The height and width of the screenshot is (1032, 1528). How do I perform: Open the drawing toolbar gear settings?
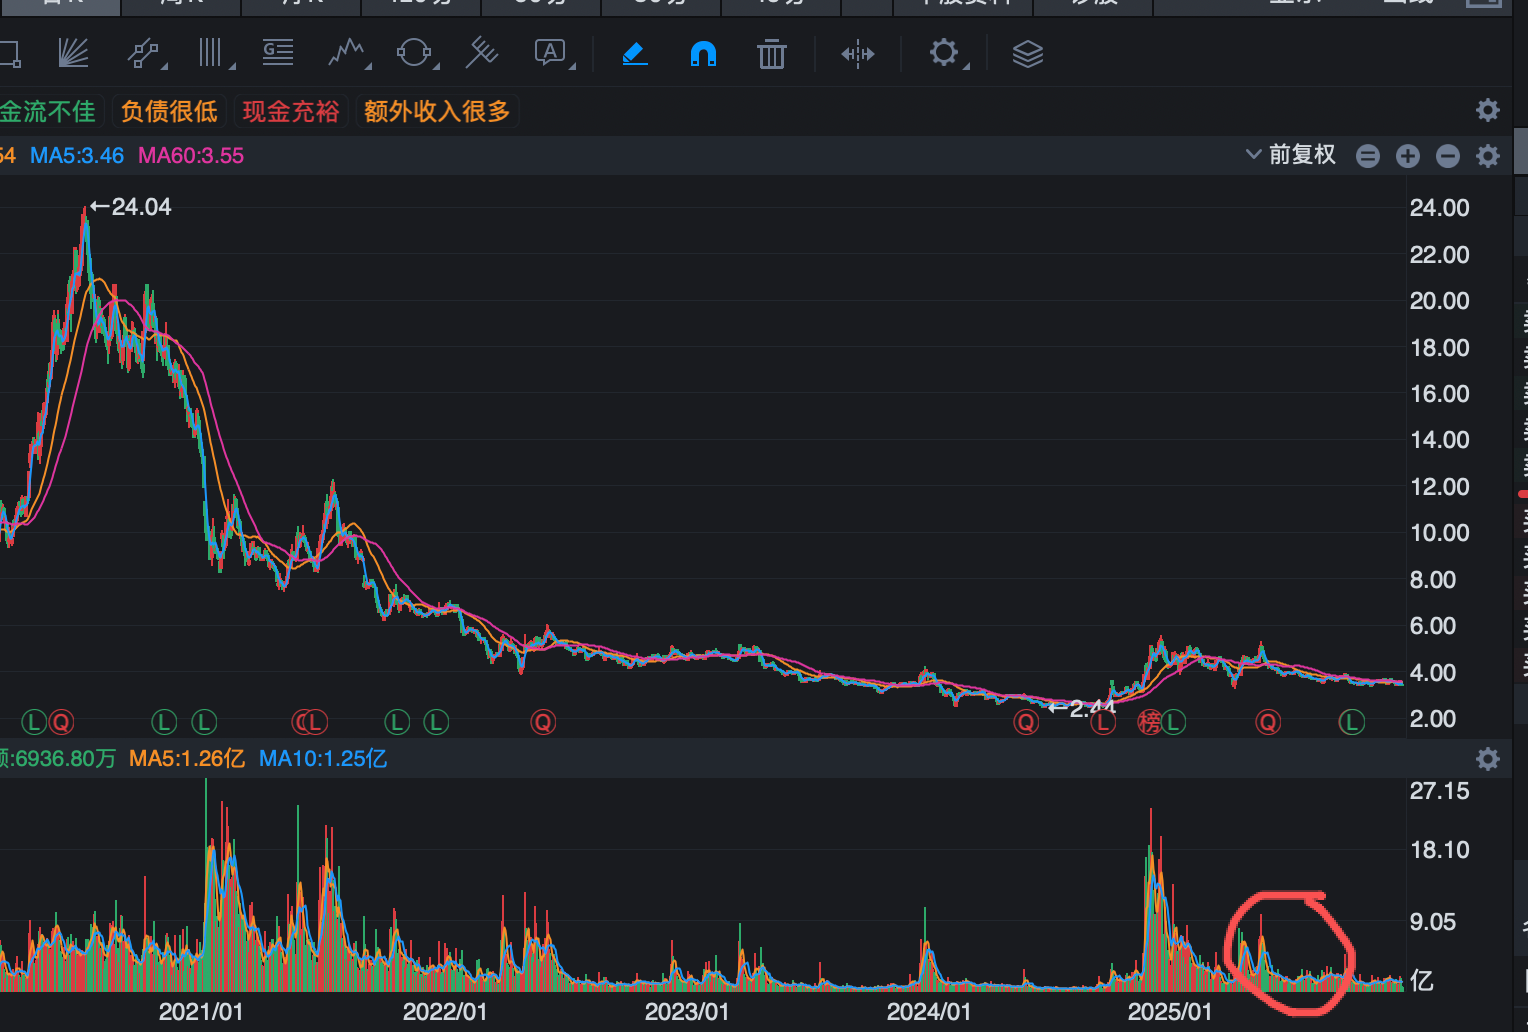944,53
